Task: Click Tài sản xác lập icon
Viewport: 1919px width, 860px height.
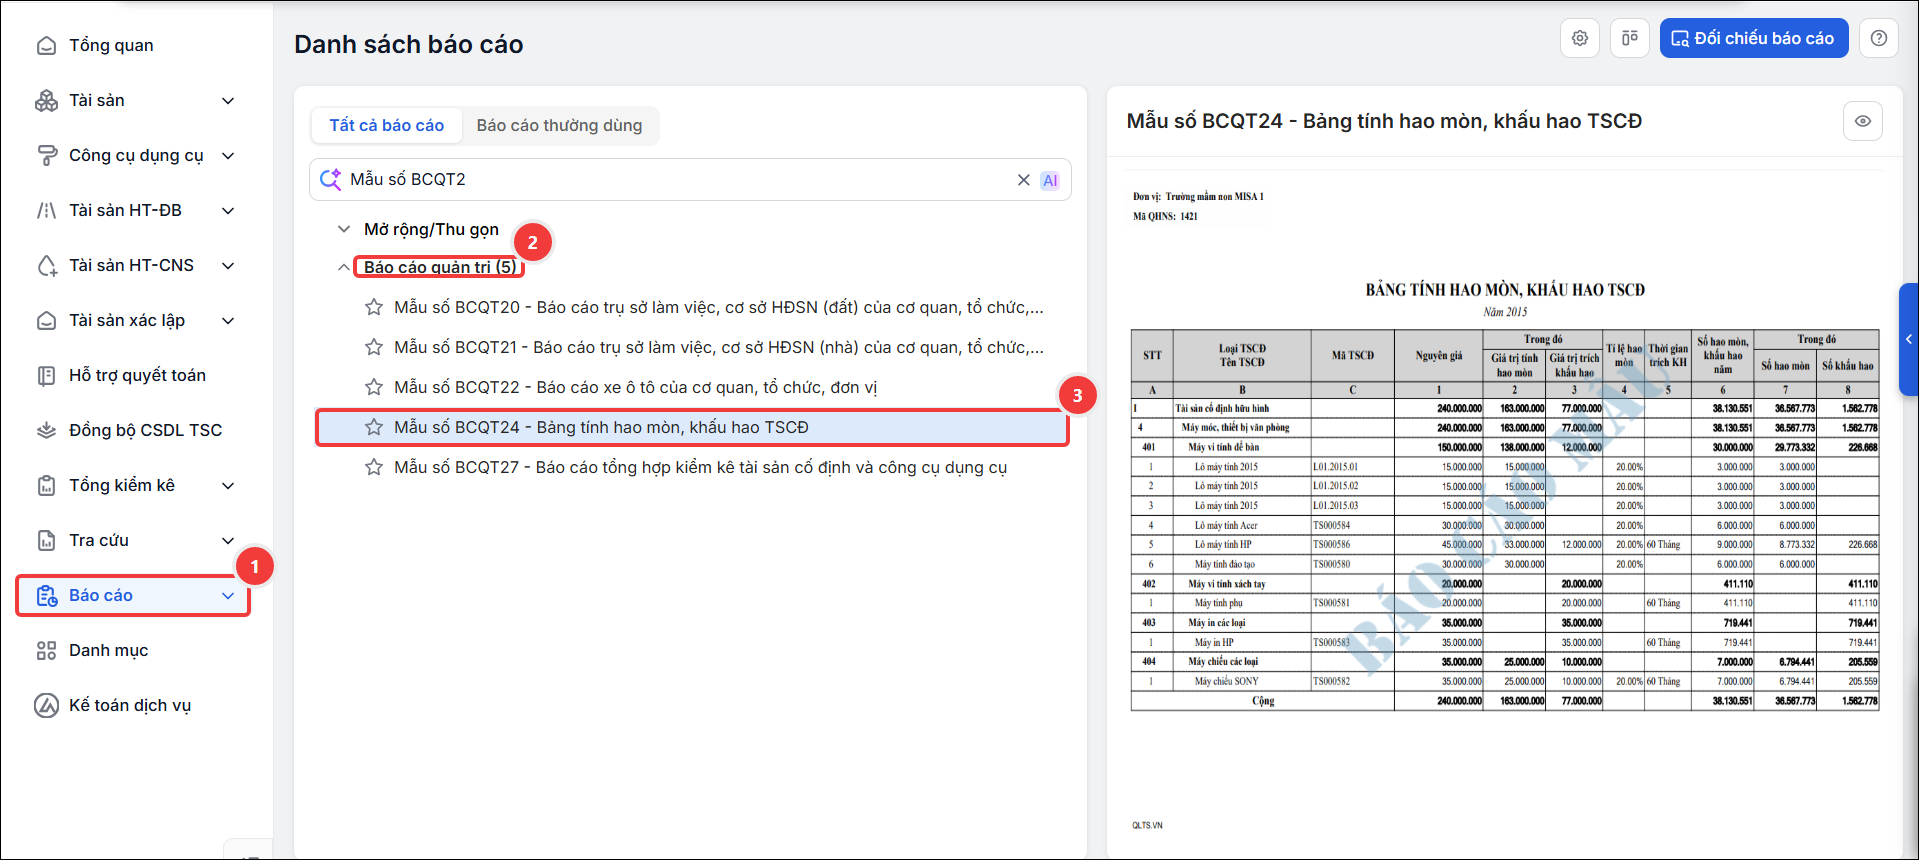Action: tap(46, 320)
